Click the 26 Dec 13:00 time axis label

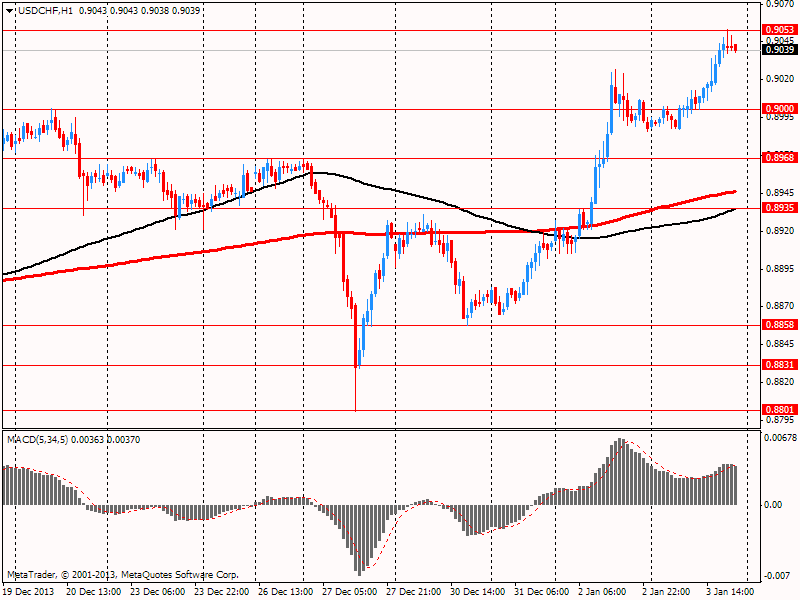coord(285,591)
